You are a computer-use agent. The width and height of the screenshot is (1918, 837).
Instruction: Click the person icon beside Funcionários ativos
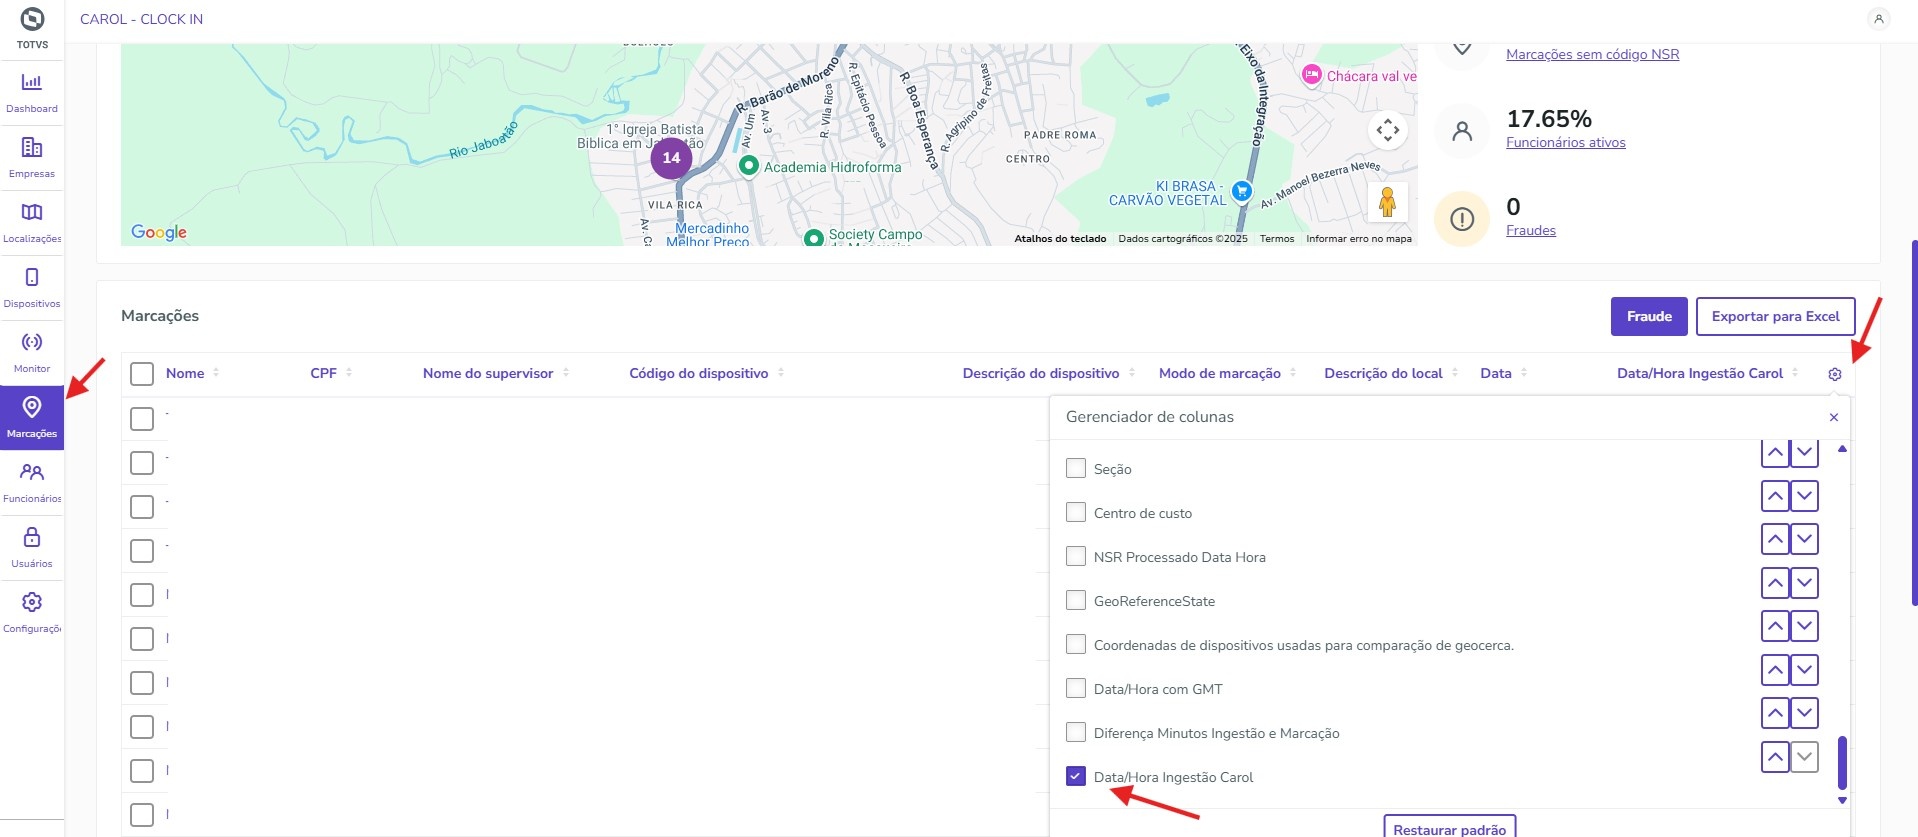tap(1462, 131)
